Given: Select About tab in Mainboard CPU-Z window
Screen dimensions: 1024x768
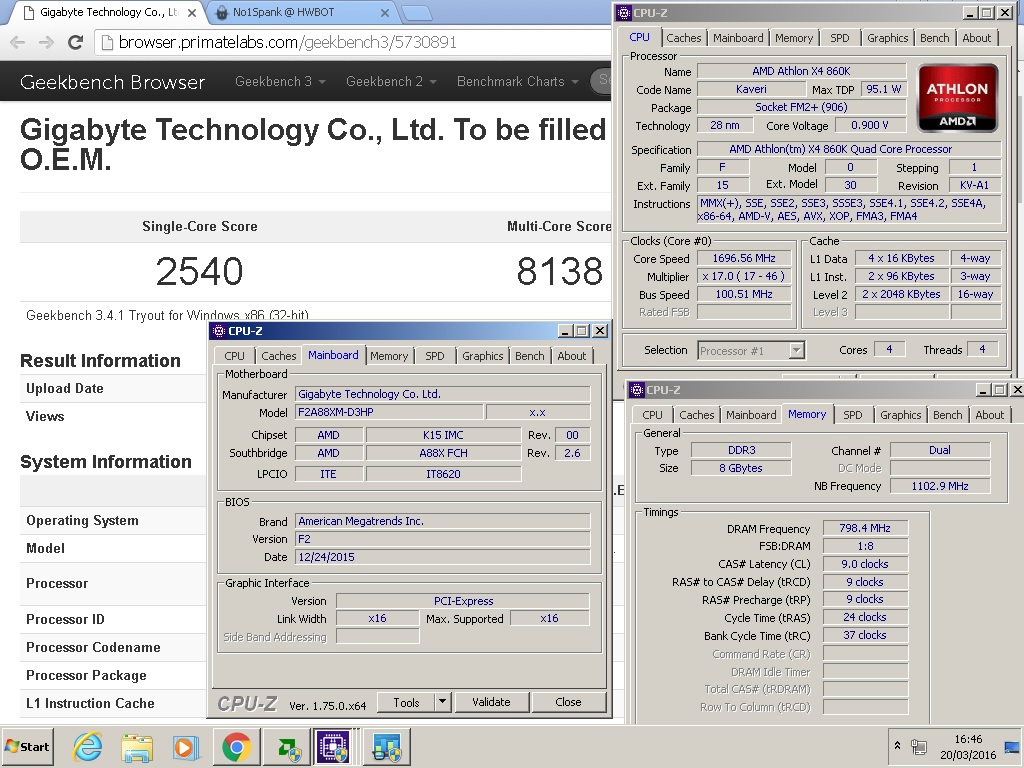Looking at the screenshot, I should (x=571, y=356).
